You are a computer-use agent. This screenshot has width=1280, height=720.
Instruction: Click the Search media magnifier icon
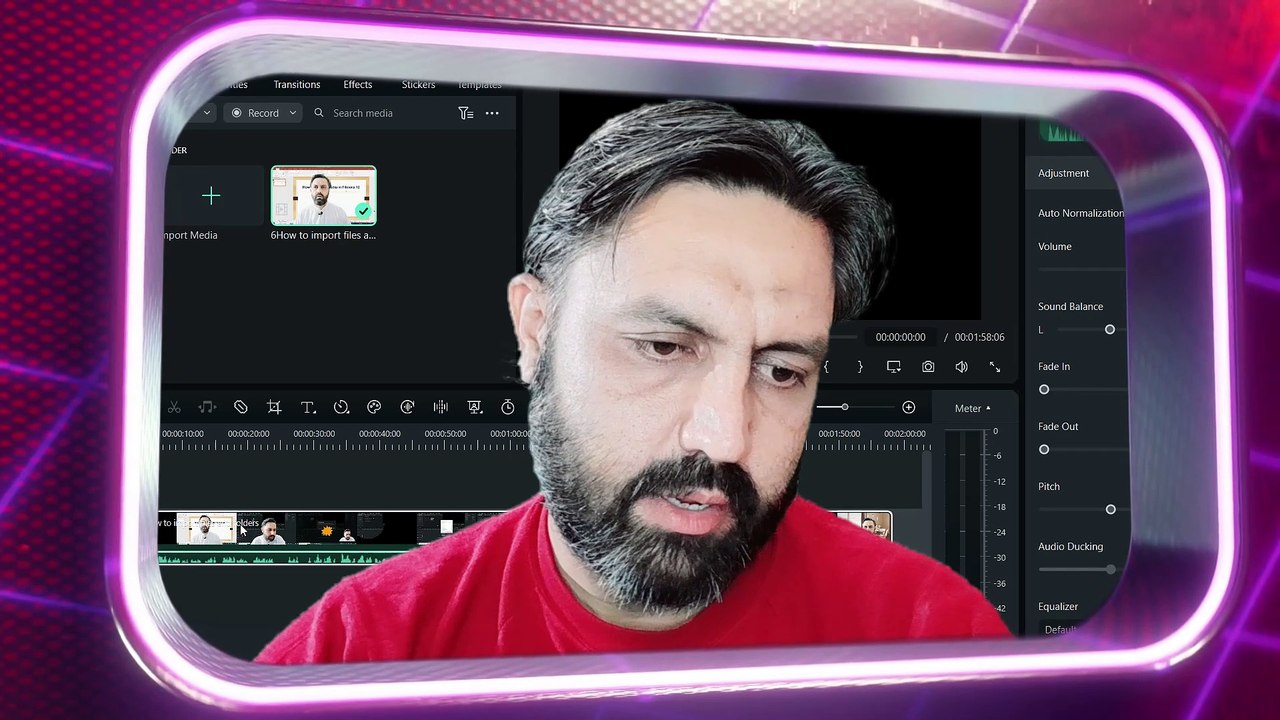tap(319, 113)
